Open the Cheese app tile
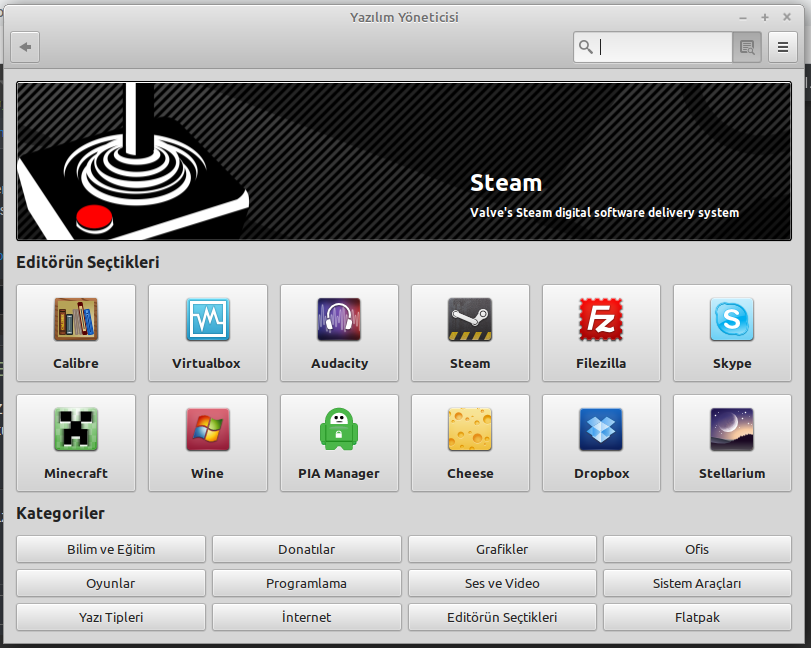 [470, 443]
